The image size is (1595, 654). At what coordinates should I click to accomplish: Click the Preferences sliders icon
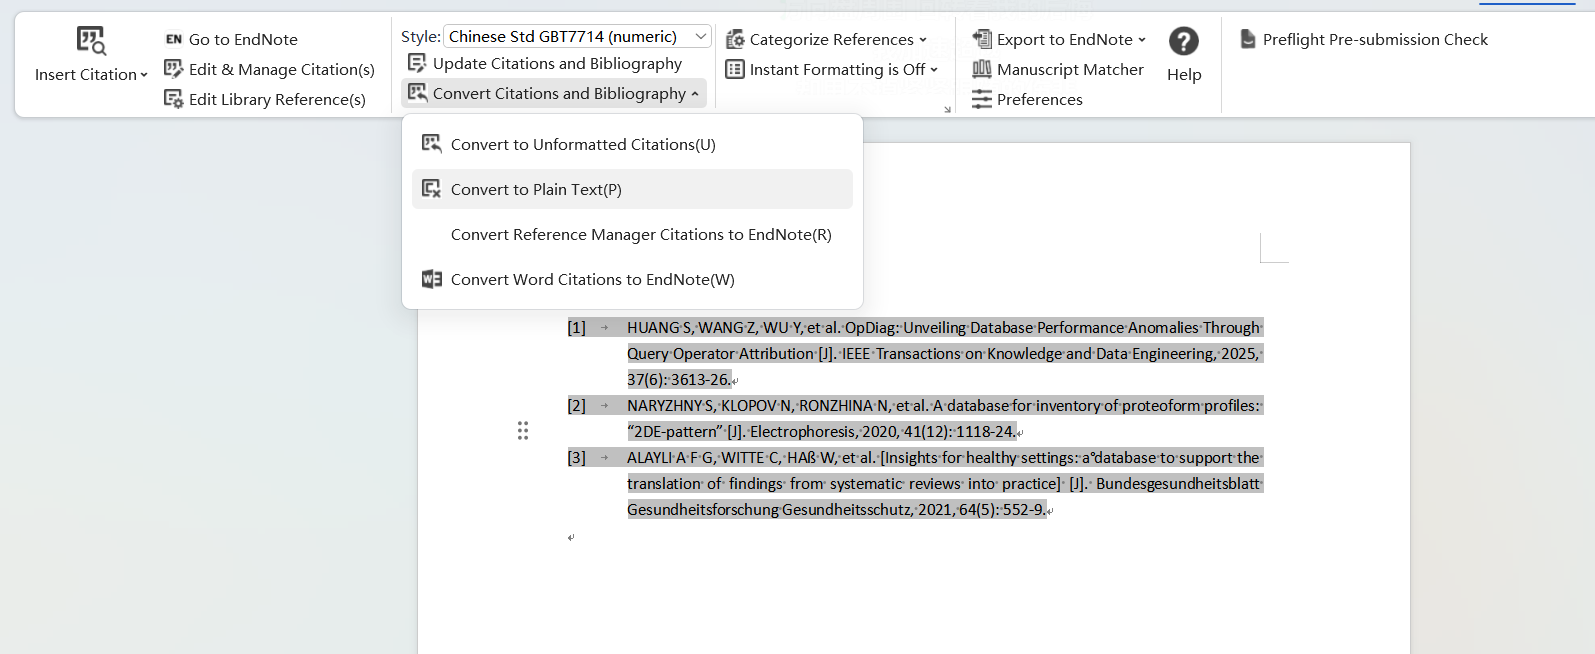pos(982,99)
